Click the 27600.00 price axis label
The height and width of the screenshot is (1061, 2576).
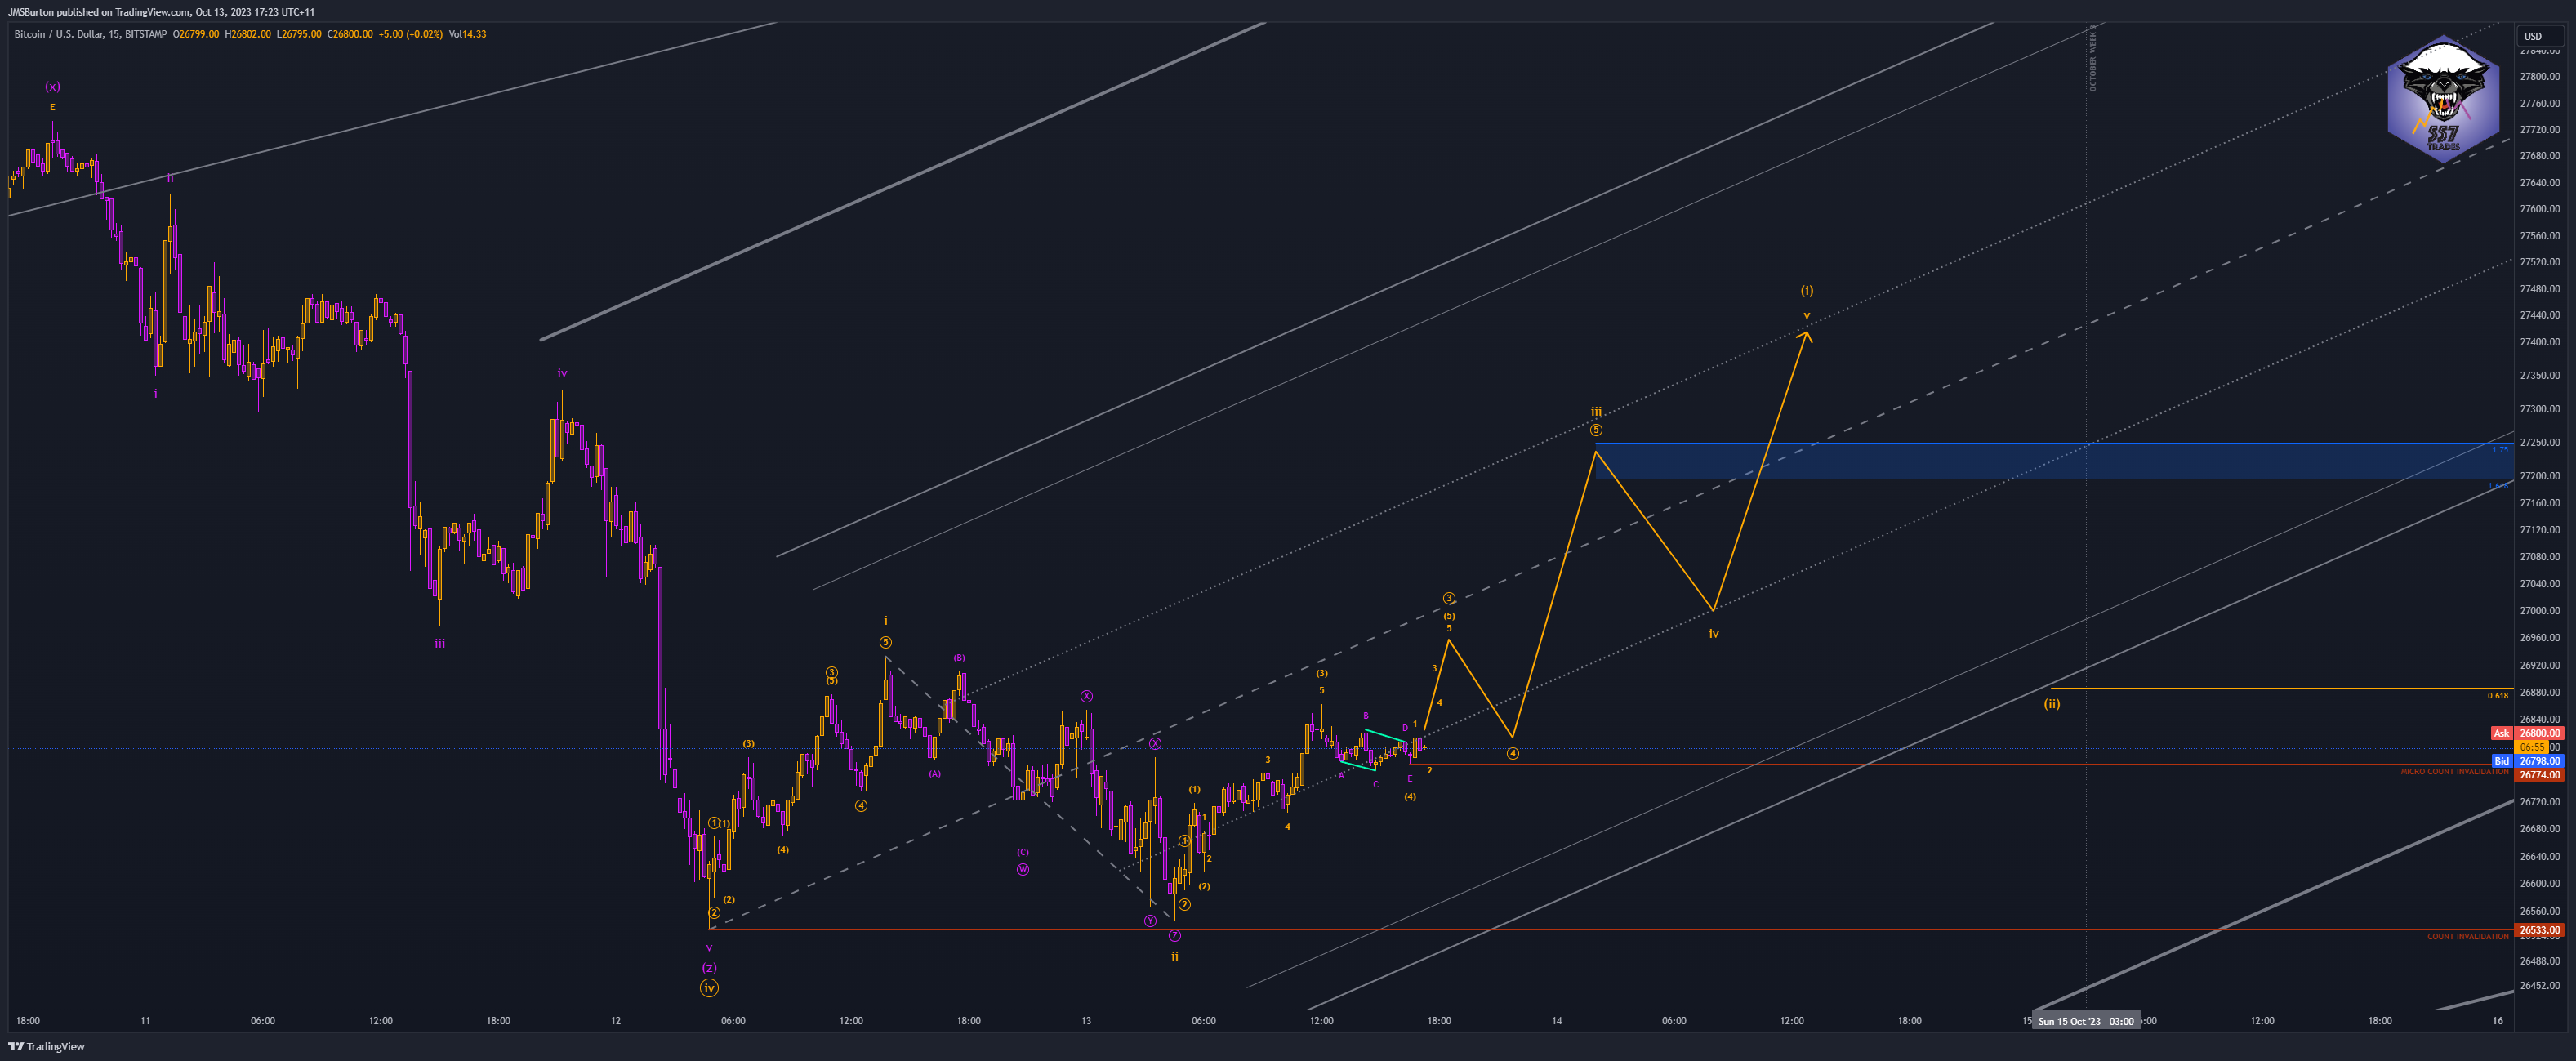pyautogui.click(x=2540, y=209)
